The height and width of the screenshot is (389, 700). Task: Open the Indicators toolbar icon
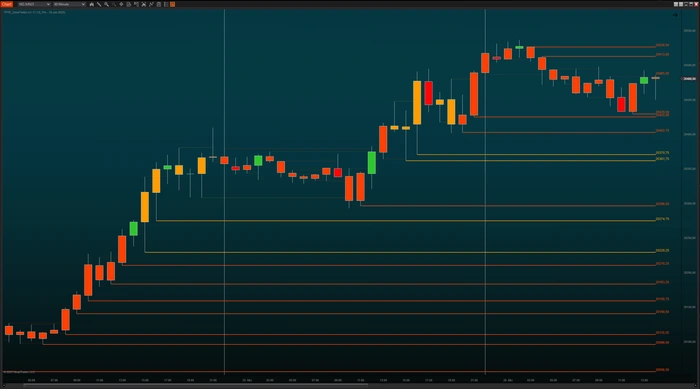point(144,4)
